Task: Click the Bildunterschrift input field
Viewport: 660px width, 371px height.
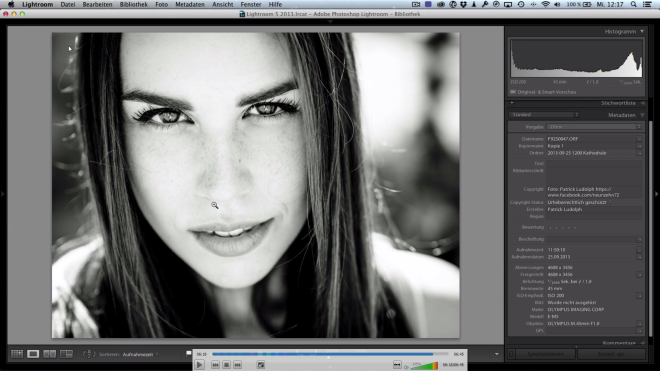Action: click(x=594, y=176)
